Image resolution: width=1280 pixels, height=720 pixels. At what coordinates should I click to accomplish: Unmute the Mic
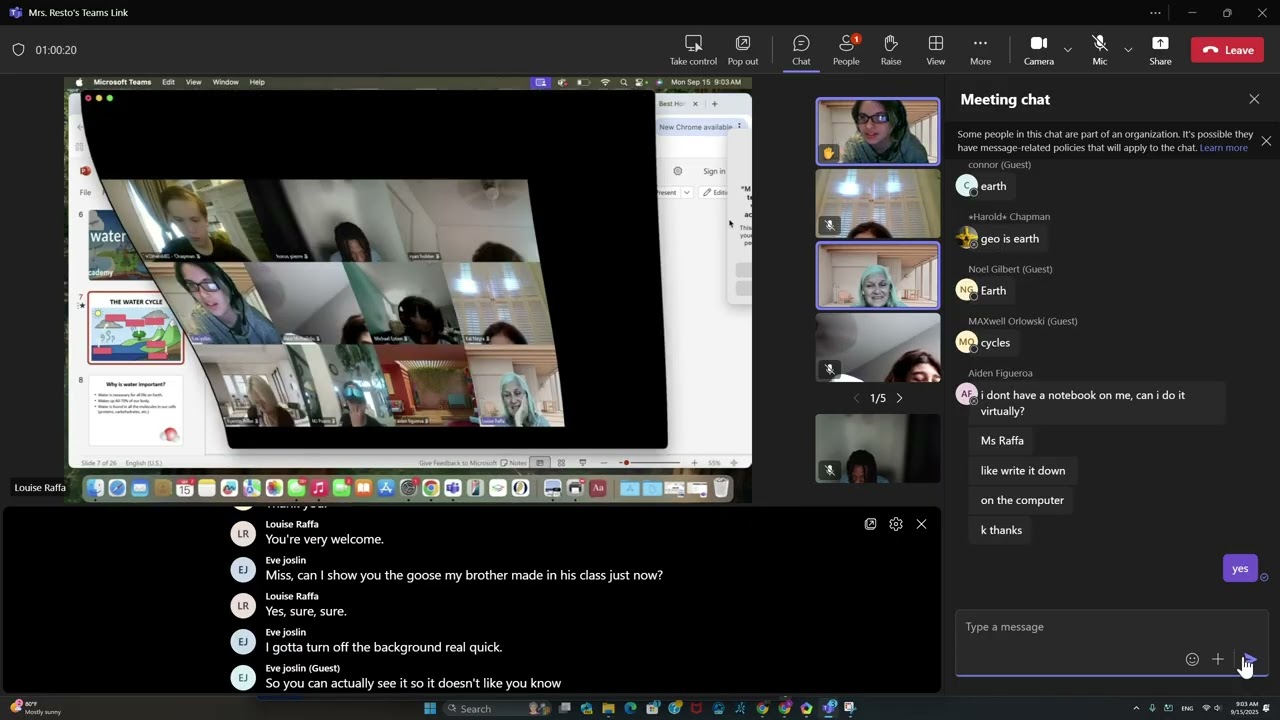click(1100, 50)
